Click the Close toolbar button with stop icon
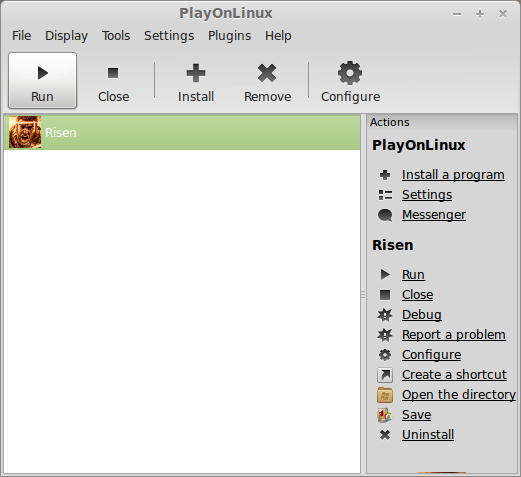Viewport: 521px width, 477px height. pyautogui.click(x=113, y=83)
